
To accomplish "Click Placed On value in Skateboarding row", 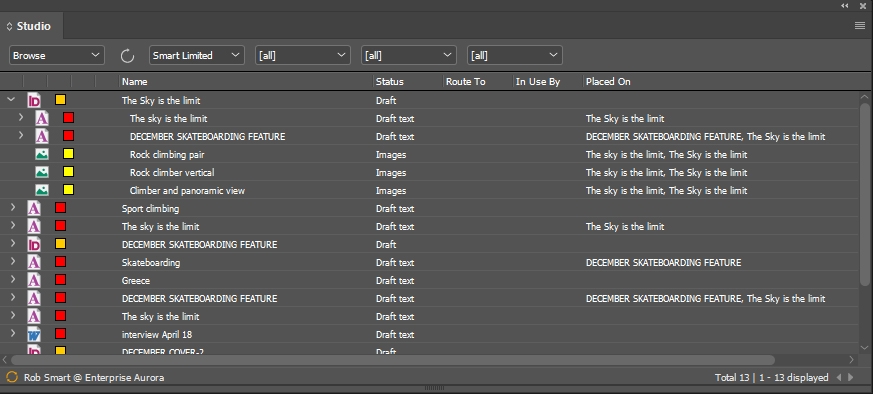I will (x=663, y=263).
